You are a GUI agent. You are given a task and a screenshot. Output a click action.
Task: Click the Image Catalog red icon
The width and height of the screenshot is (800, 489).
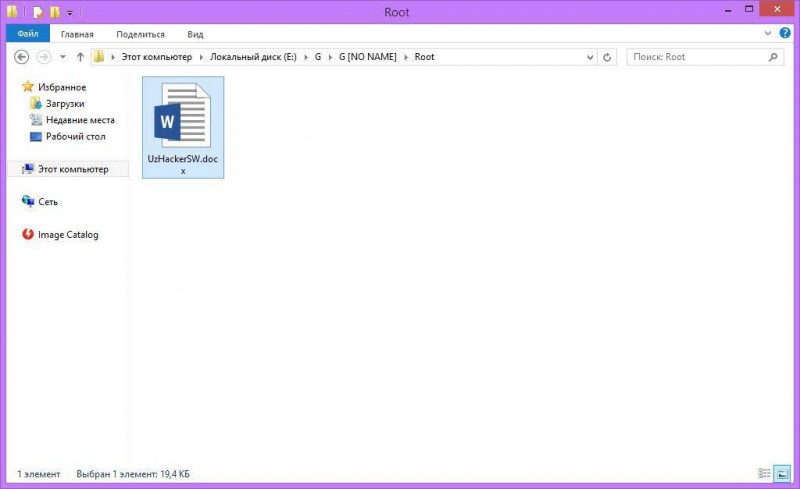[28, 234]
